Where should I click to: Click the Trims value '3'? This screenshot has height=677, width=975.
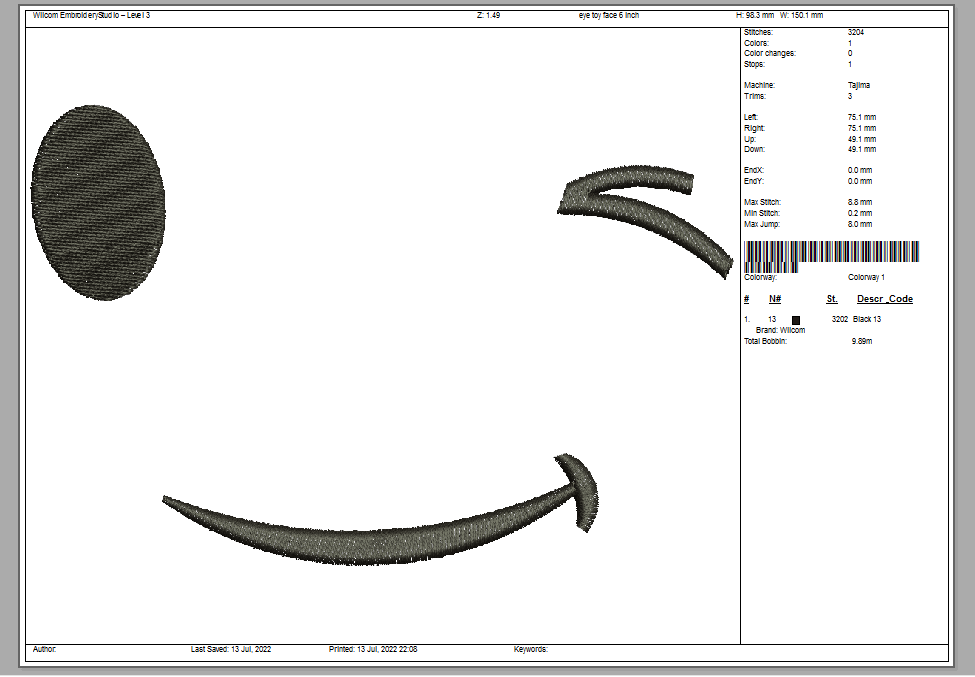coord(850,96)
